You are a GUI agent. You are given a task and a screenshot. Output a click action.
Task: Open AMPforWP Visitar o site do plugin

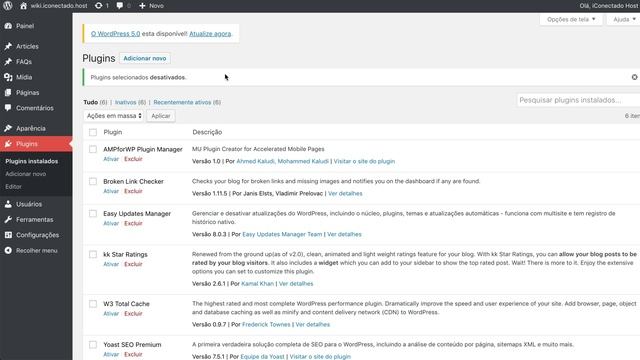[364, 161]
